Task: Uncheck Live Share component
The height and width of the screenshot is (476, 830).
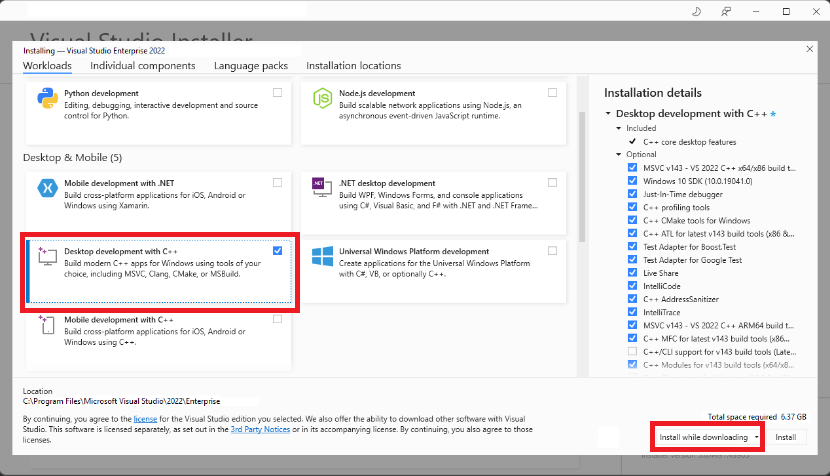Action: pos(632,273)
